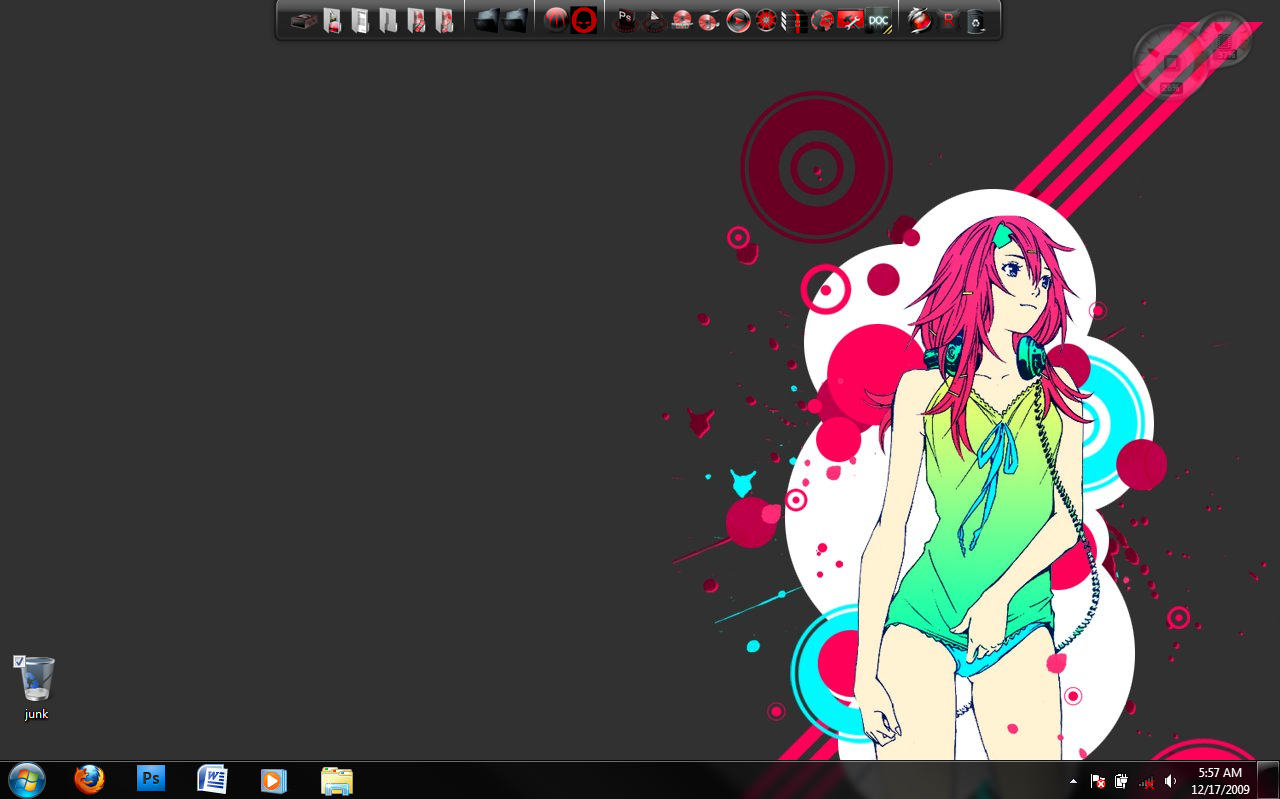Open the CD with music note icon
This screenshot has width=1280, height=799.
point(709,20)
